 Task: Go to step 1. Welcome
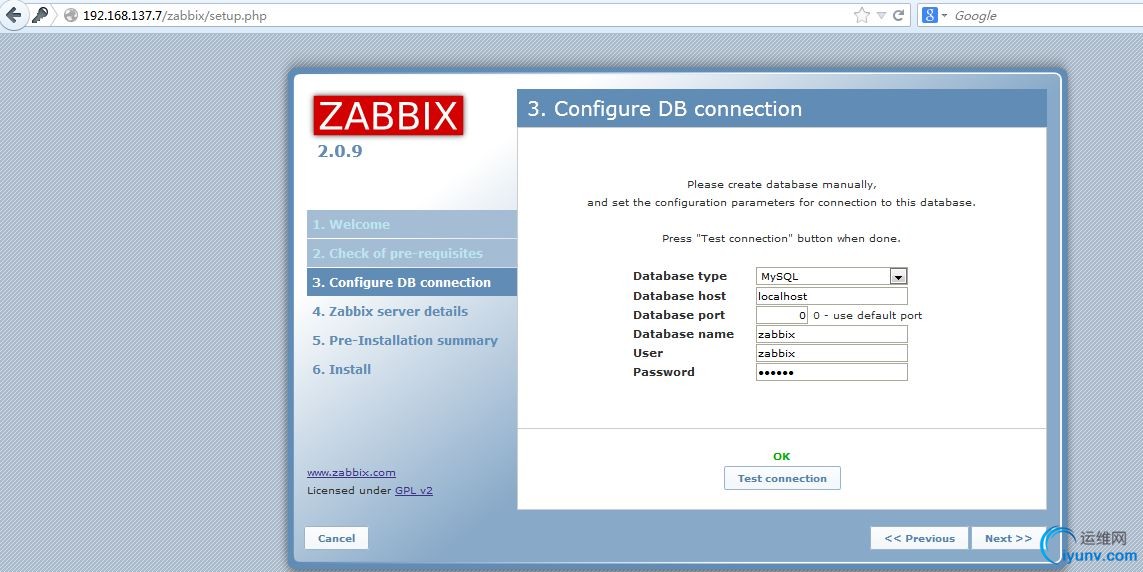pos(412,224)
